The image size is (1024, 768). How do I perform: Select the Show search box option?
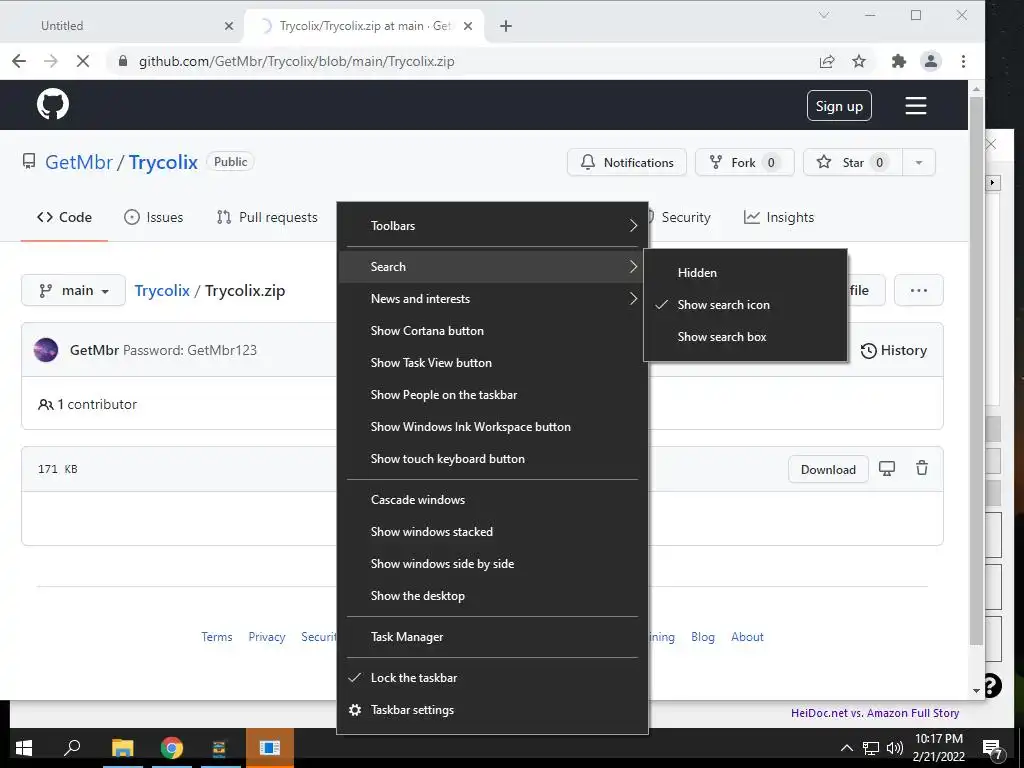745,337
